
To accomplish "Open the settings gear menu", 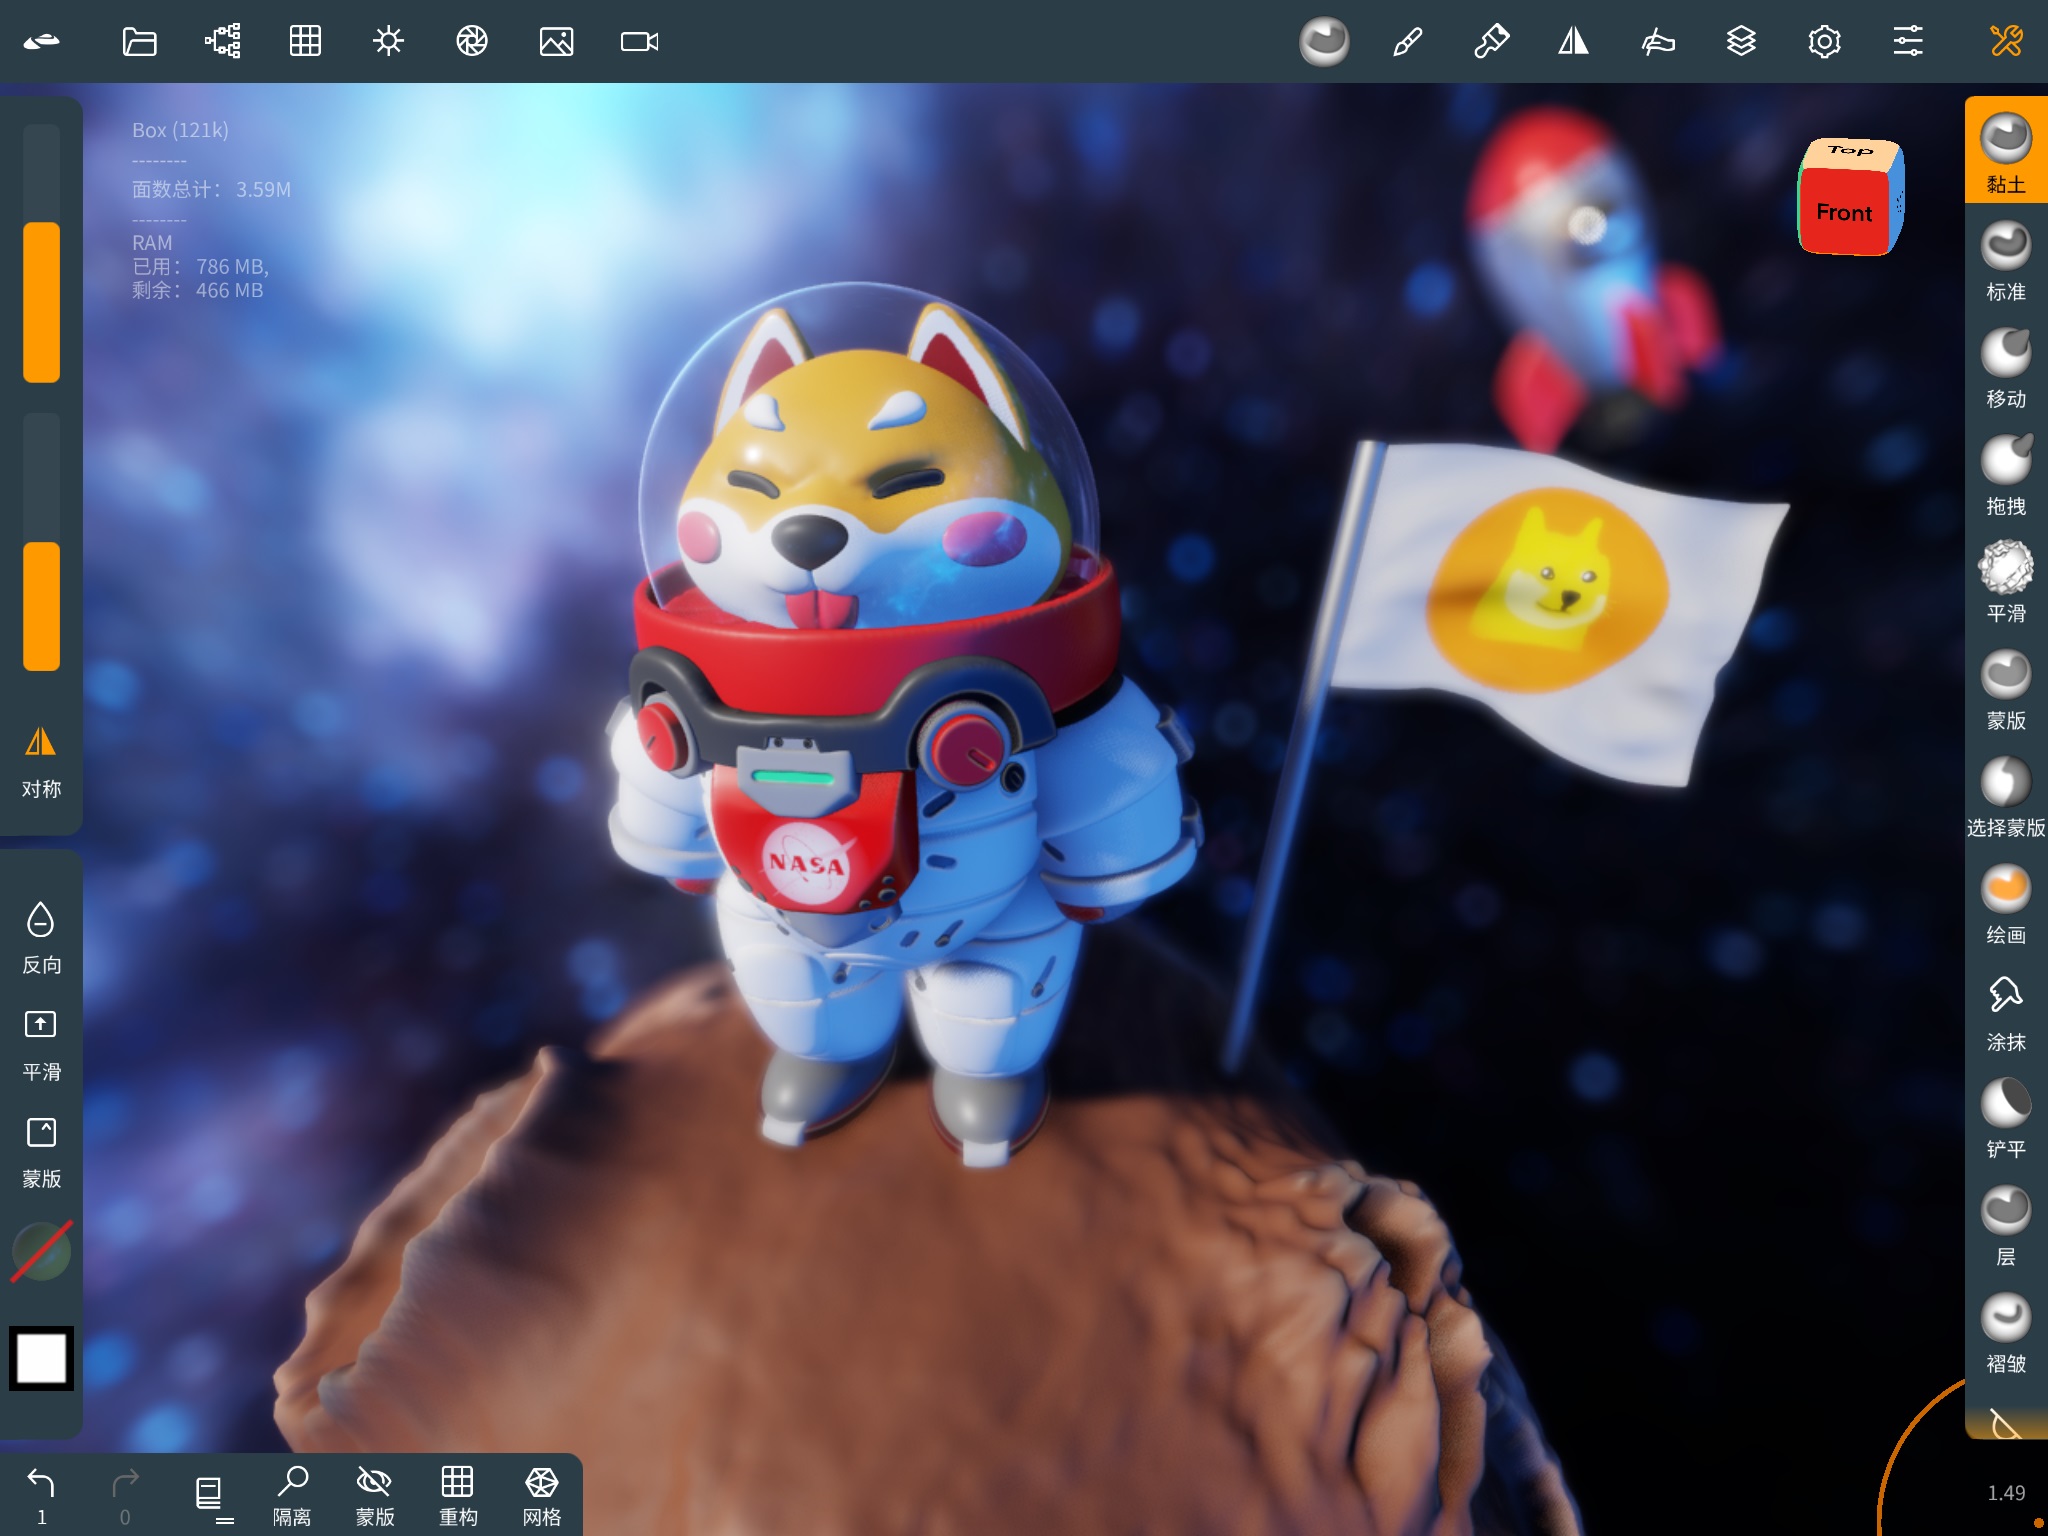I will pyautogui.click(x=1826, y=41).
